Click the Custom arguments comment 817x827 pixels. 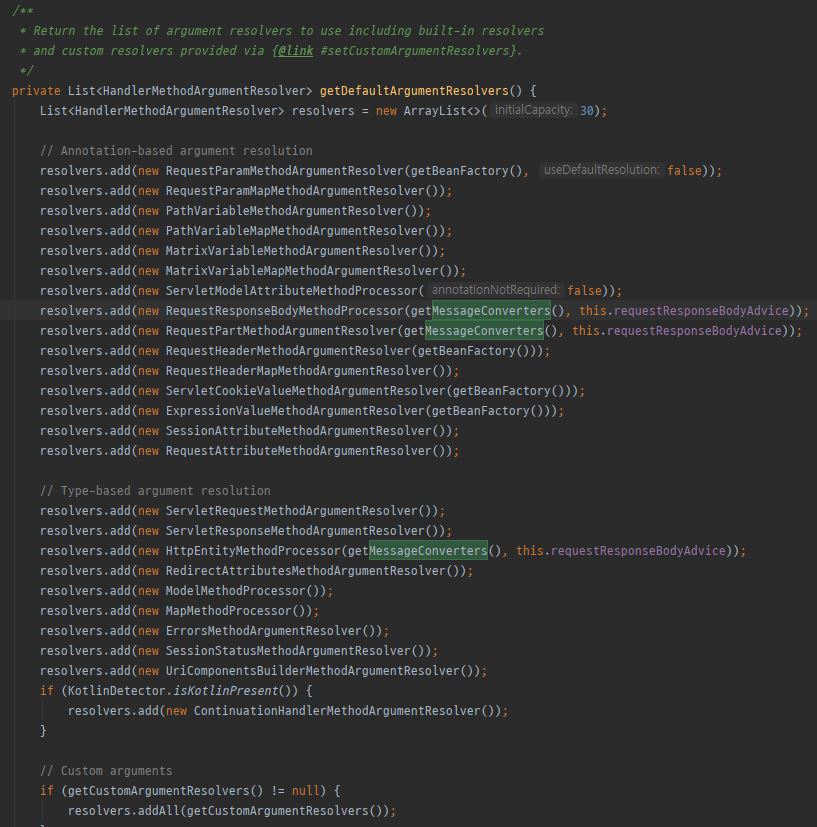106,771
